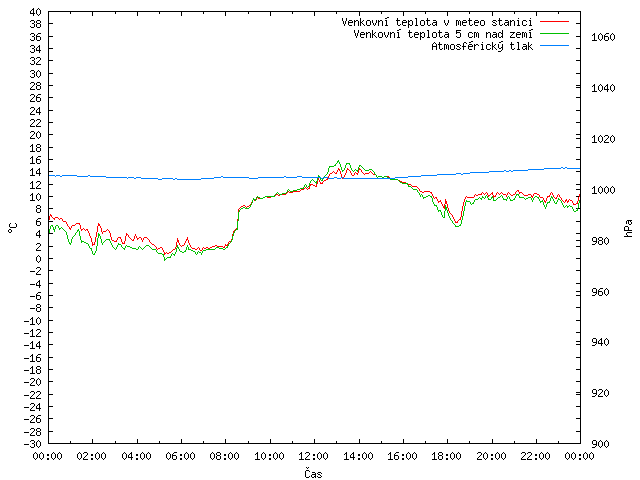Click the 06:00 time label

pyautogui.click(x=181, y=456)
